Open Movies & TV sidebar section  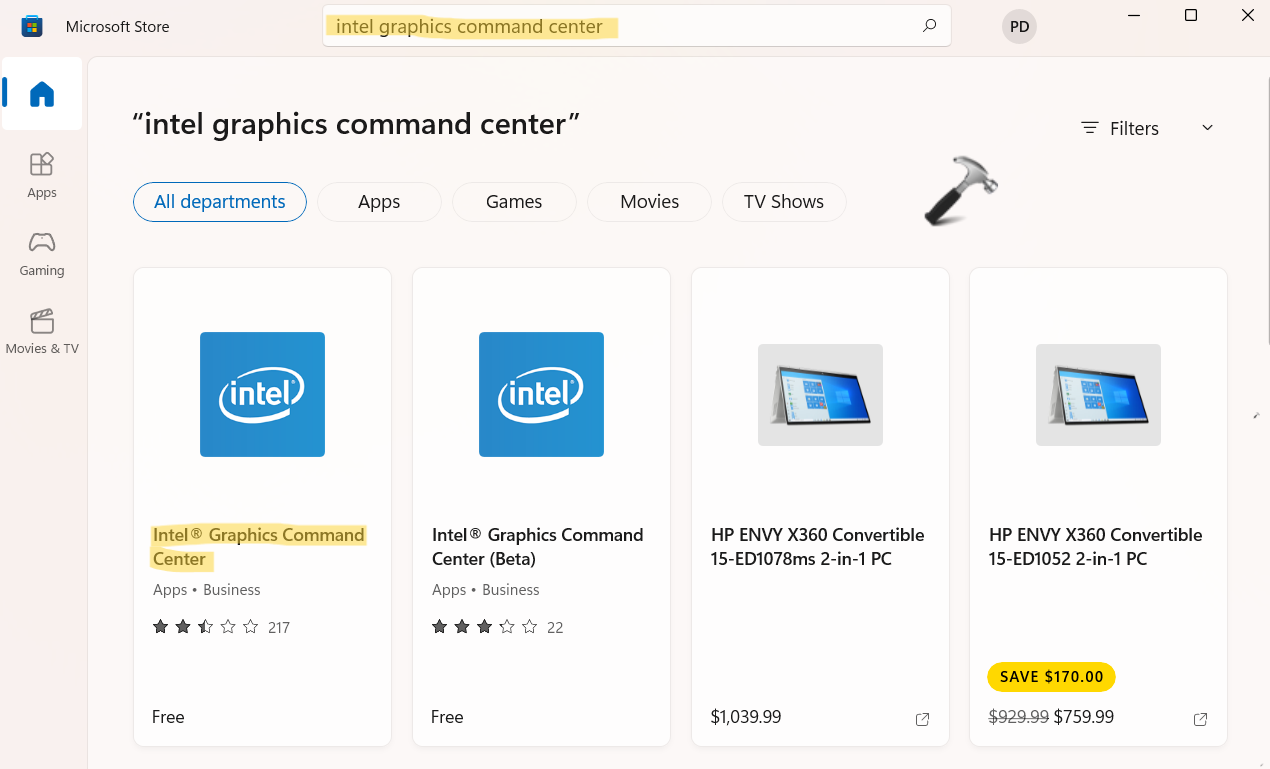[x=42, y=331]
